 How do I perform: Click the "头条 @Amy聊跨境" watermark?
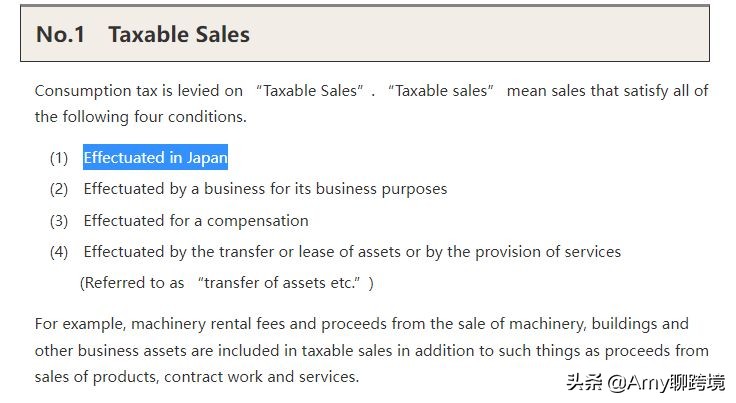(x=646, y=382)
